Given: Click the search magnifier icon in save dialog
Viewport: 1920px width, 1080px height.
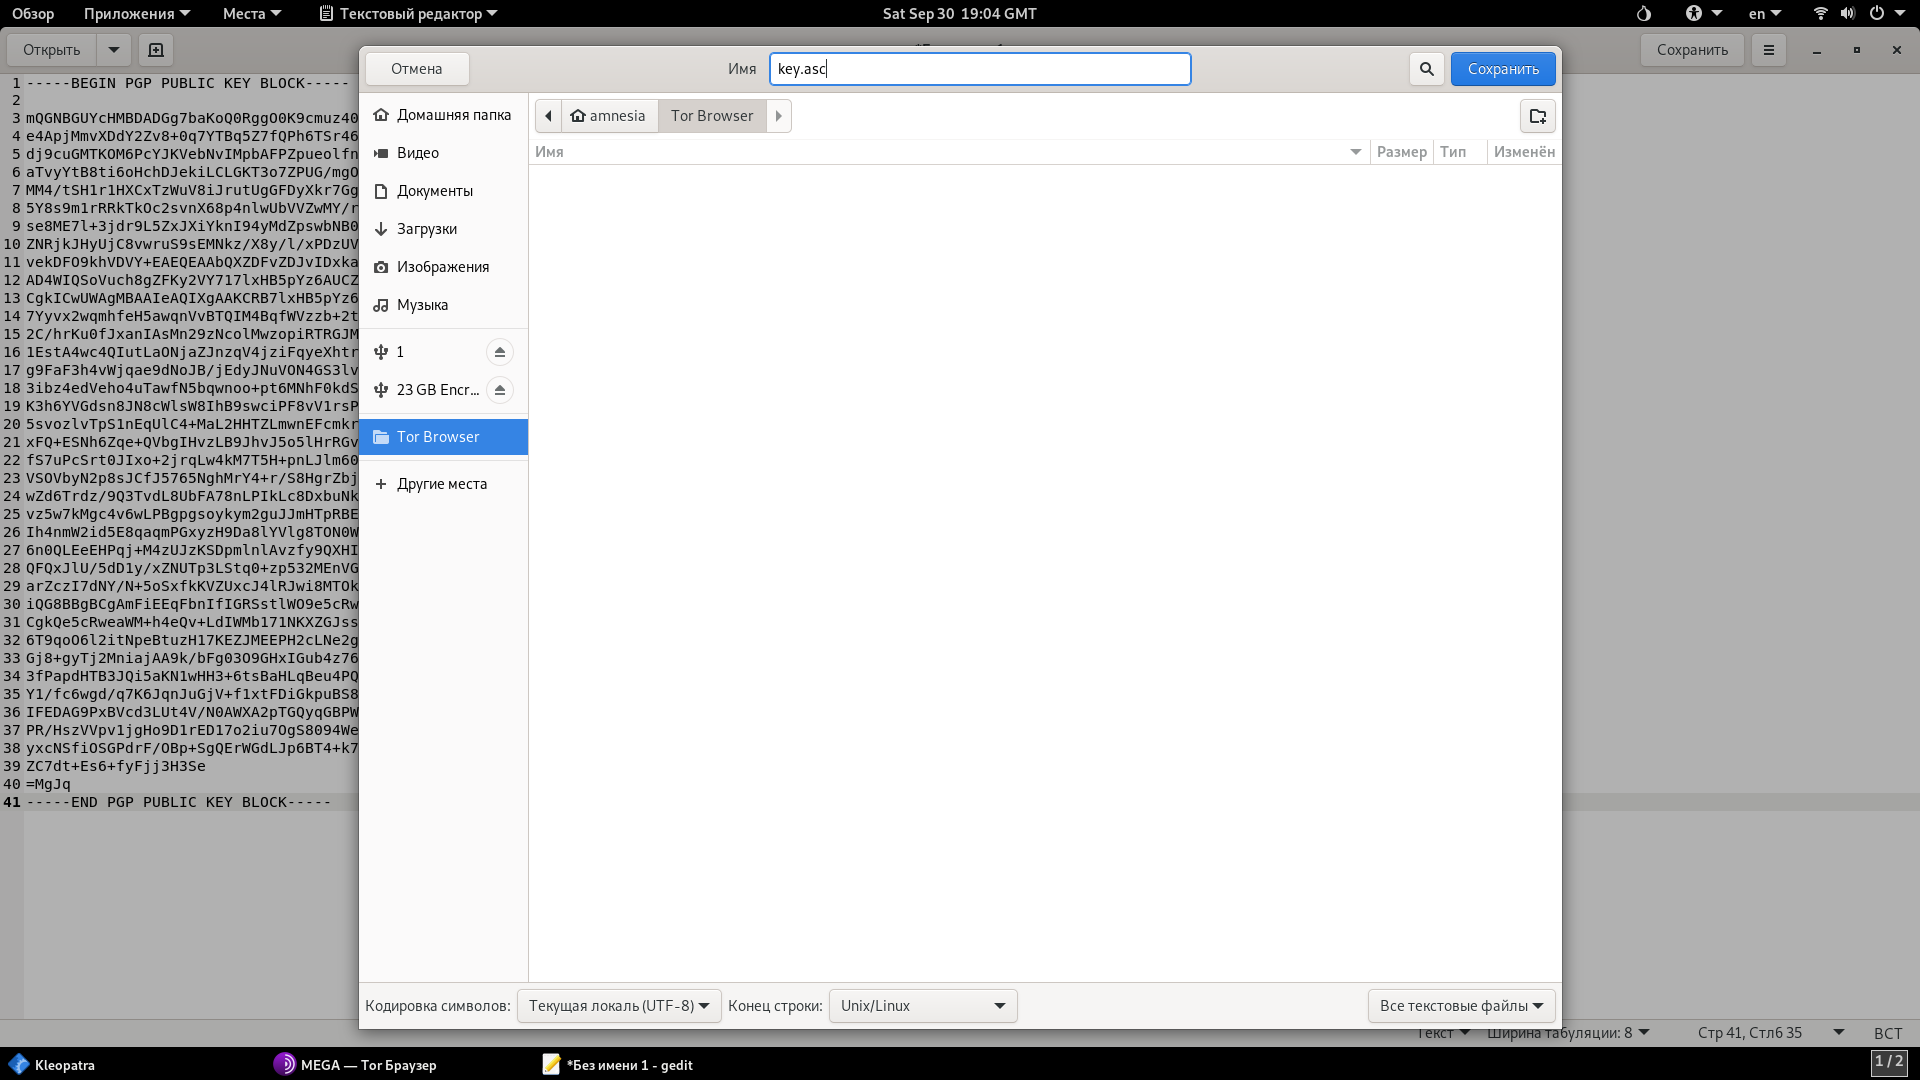Looking at the screenshot, I should 1426,69.
